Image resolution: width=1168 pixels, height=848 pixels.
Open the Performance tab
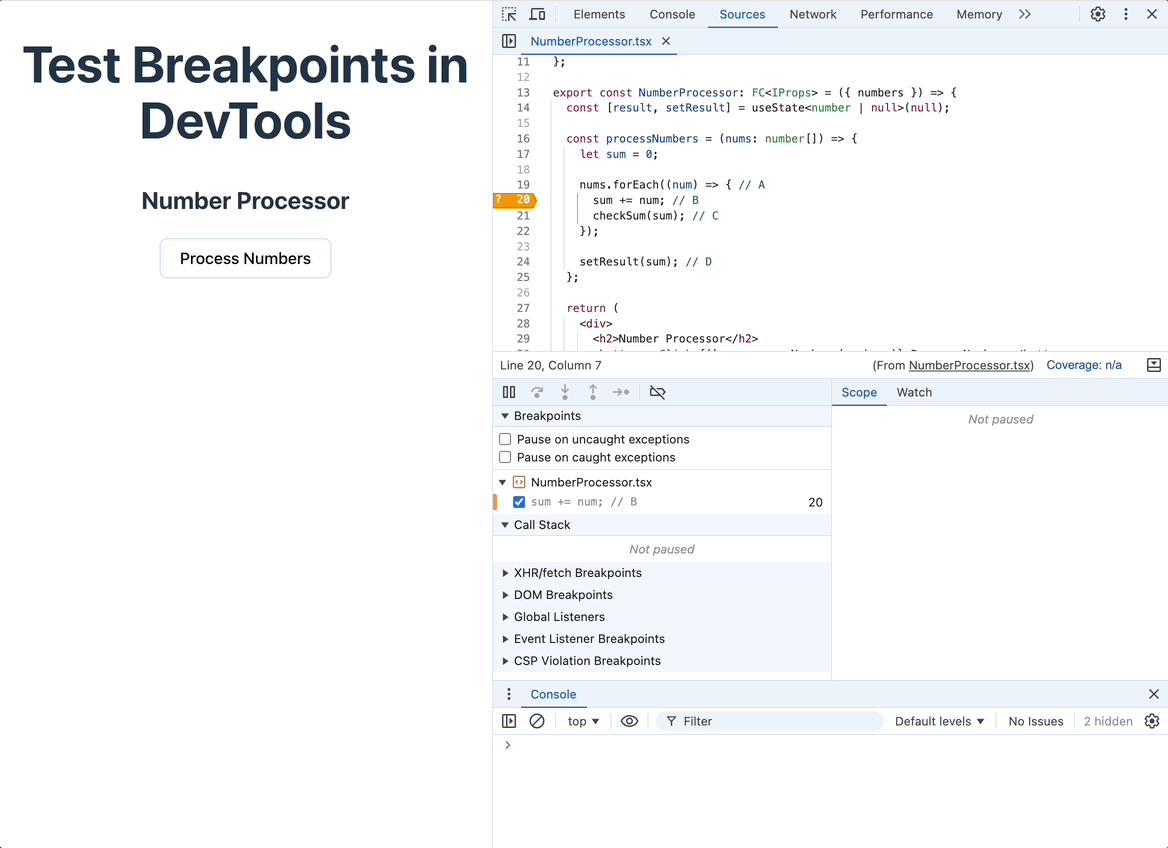pos(896,14)
